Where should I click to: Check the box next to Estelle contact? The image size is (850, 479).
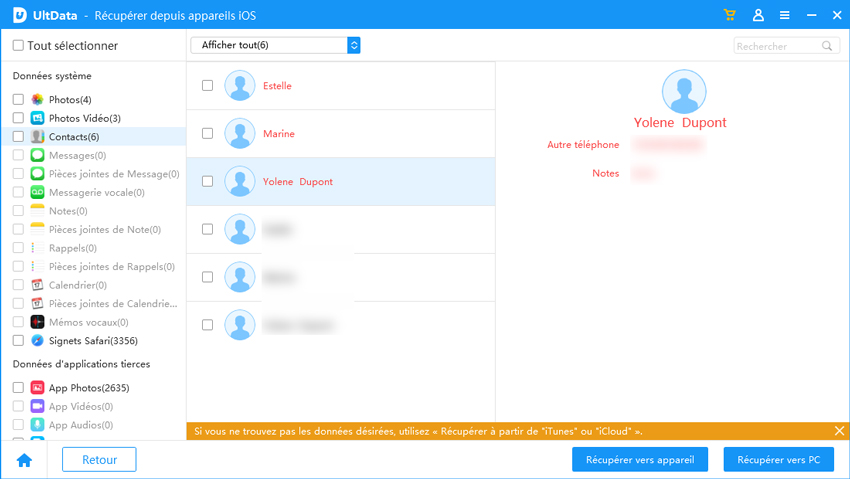pos(208,86)
